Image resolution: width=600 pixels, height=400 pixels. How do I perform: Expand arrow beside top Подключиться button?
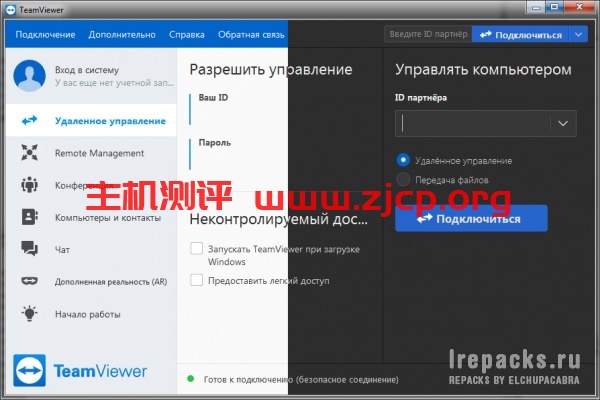point(578,34)
